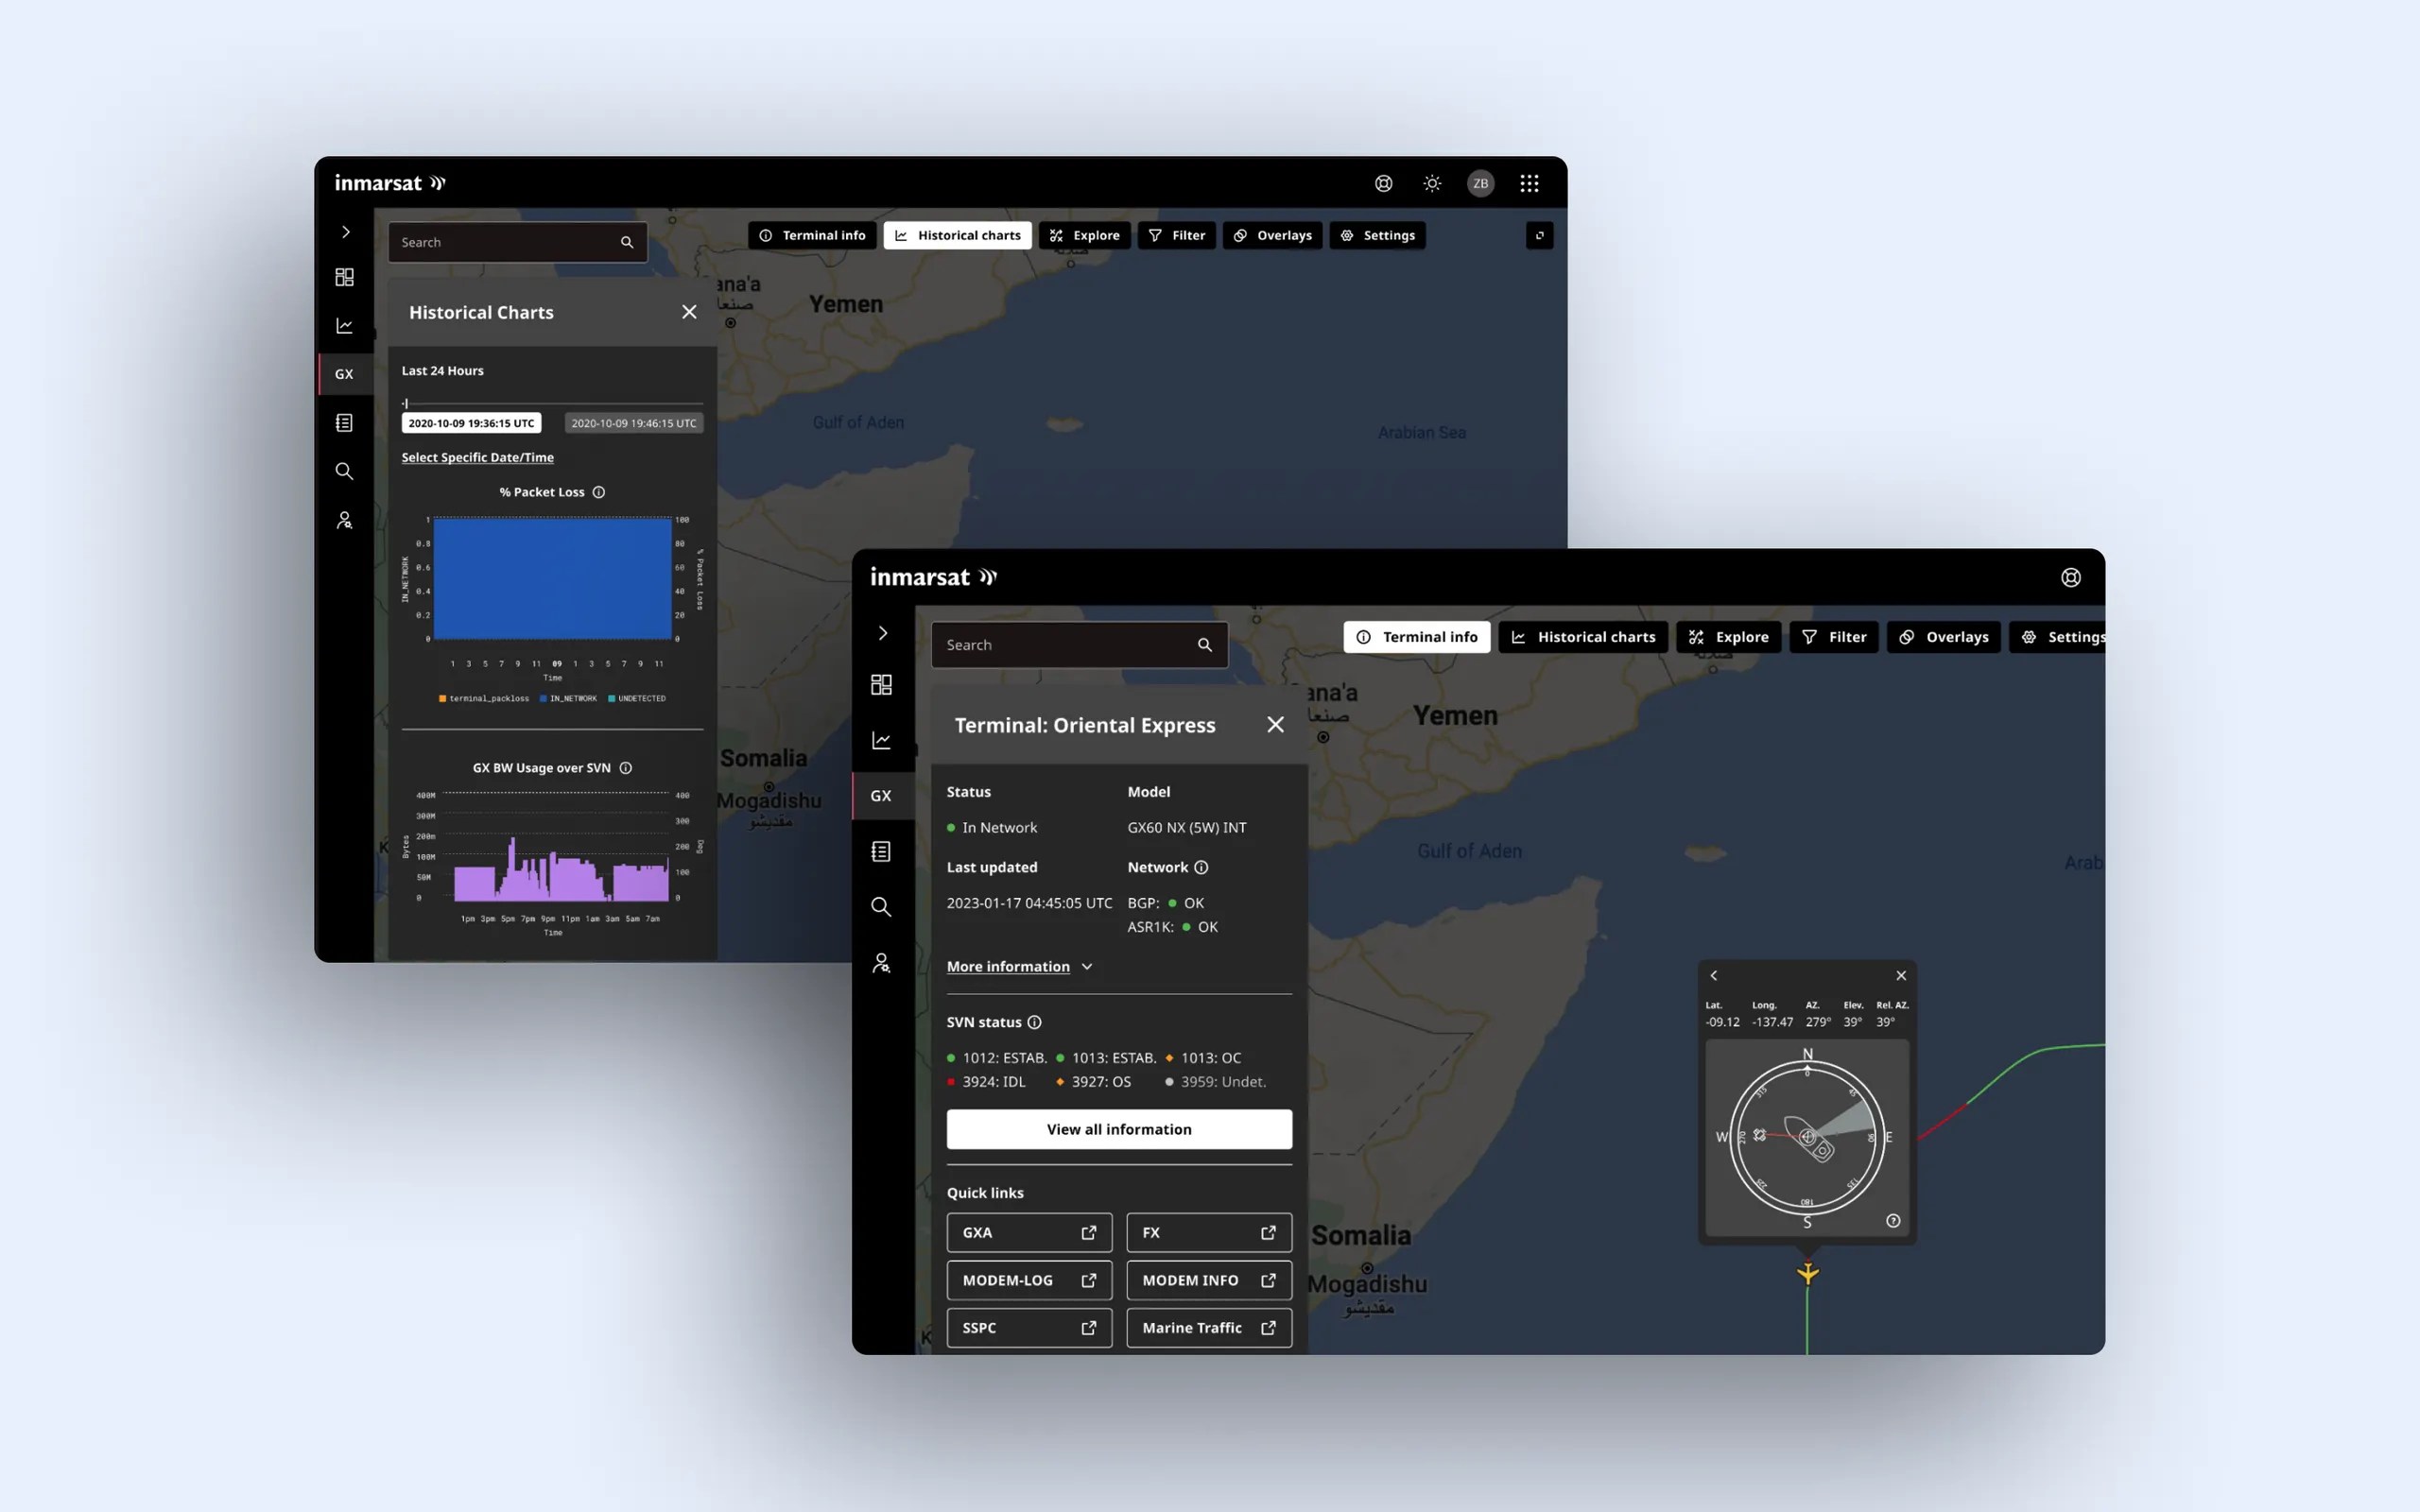Open the app grid launcher next to ZB avatar
This screenshot has height=1512, width=2420.
point(1529,183)
